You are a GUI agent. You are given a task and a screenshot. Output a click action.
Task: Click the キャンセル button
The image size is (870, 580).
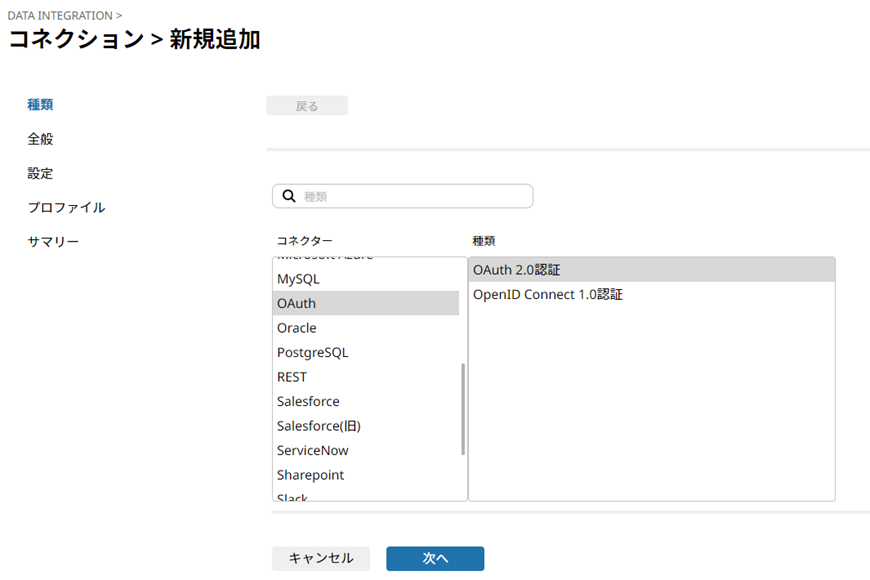[x=321, y=558]
